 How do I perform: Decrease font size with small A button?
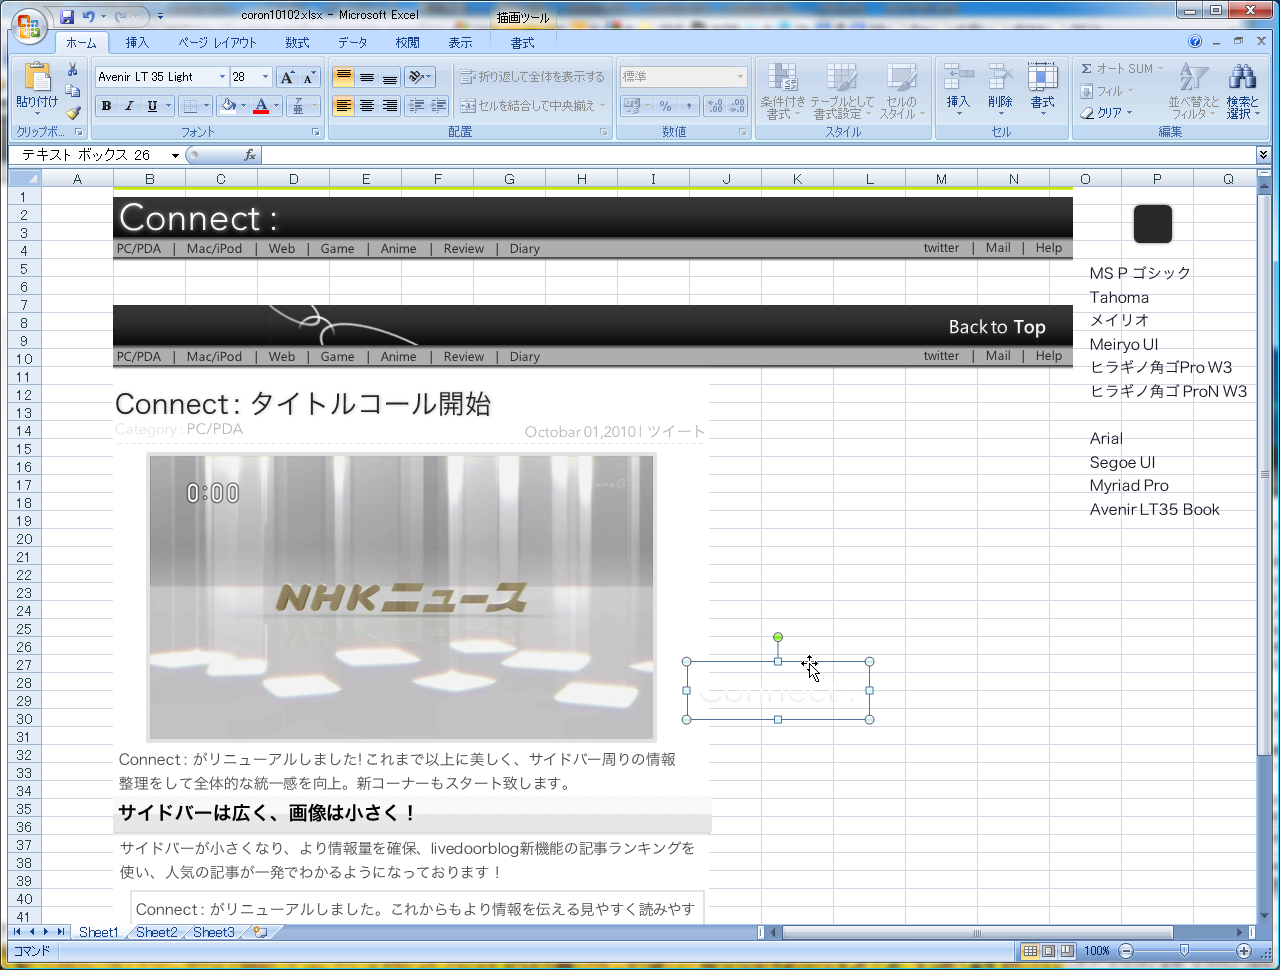[x=309, y=77]
